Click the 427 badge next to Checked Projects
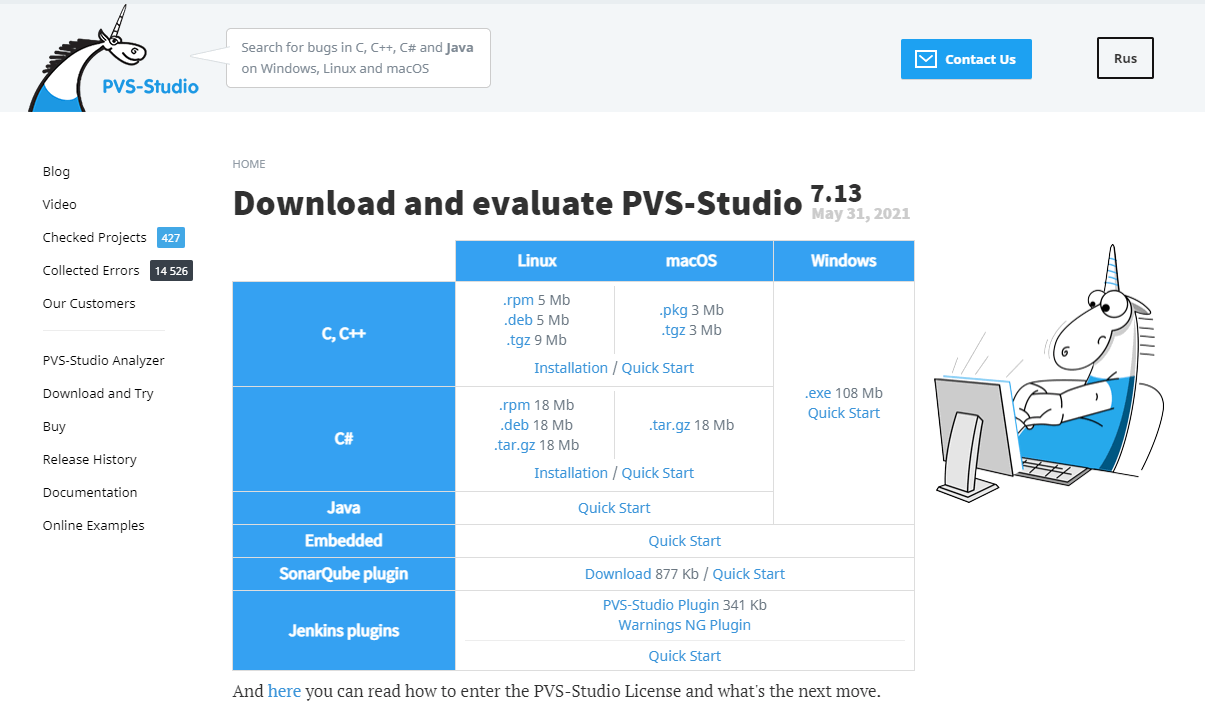This screenshot has width=1205, height=710. (x=171, y=238)
